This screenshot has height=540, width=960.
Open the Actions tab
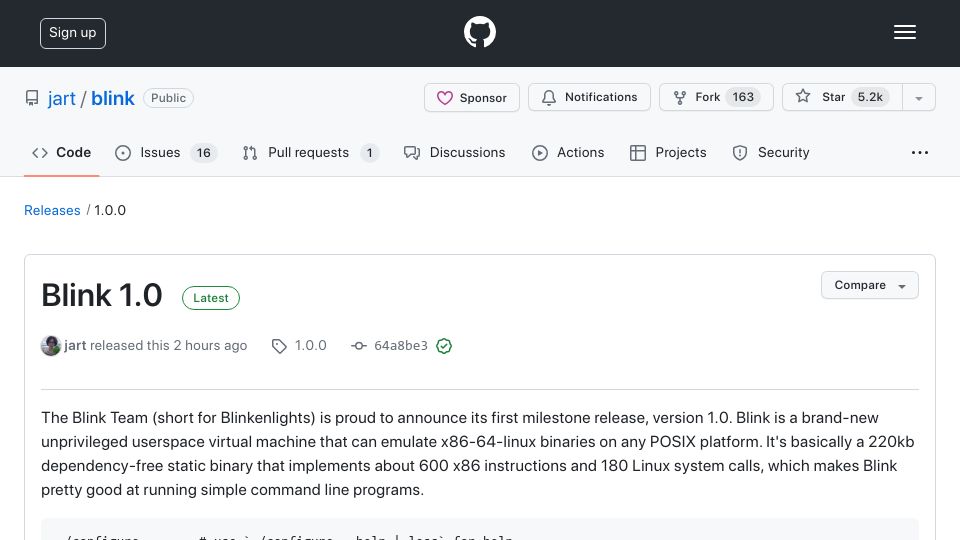pos(568,152)
